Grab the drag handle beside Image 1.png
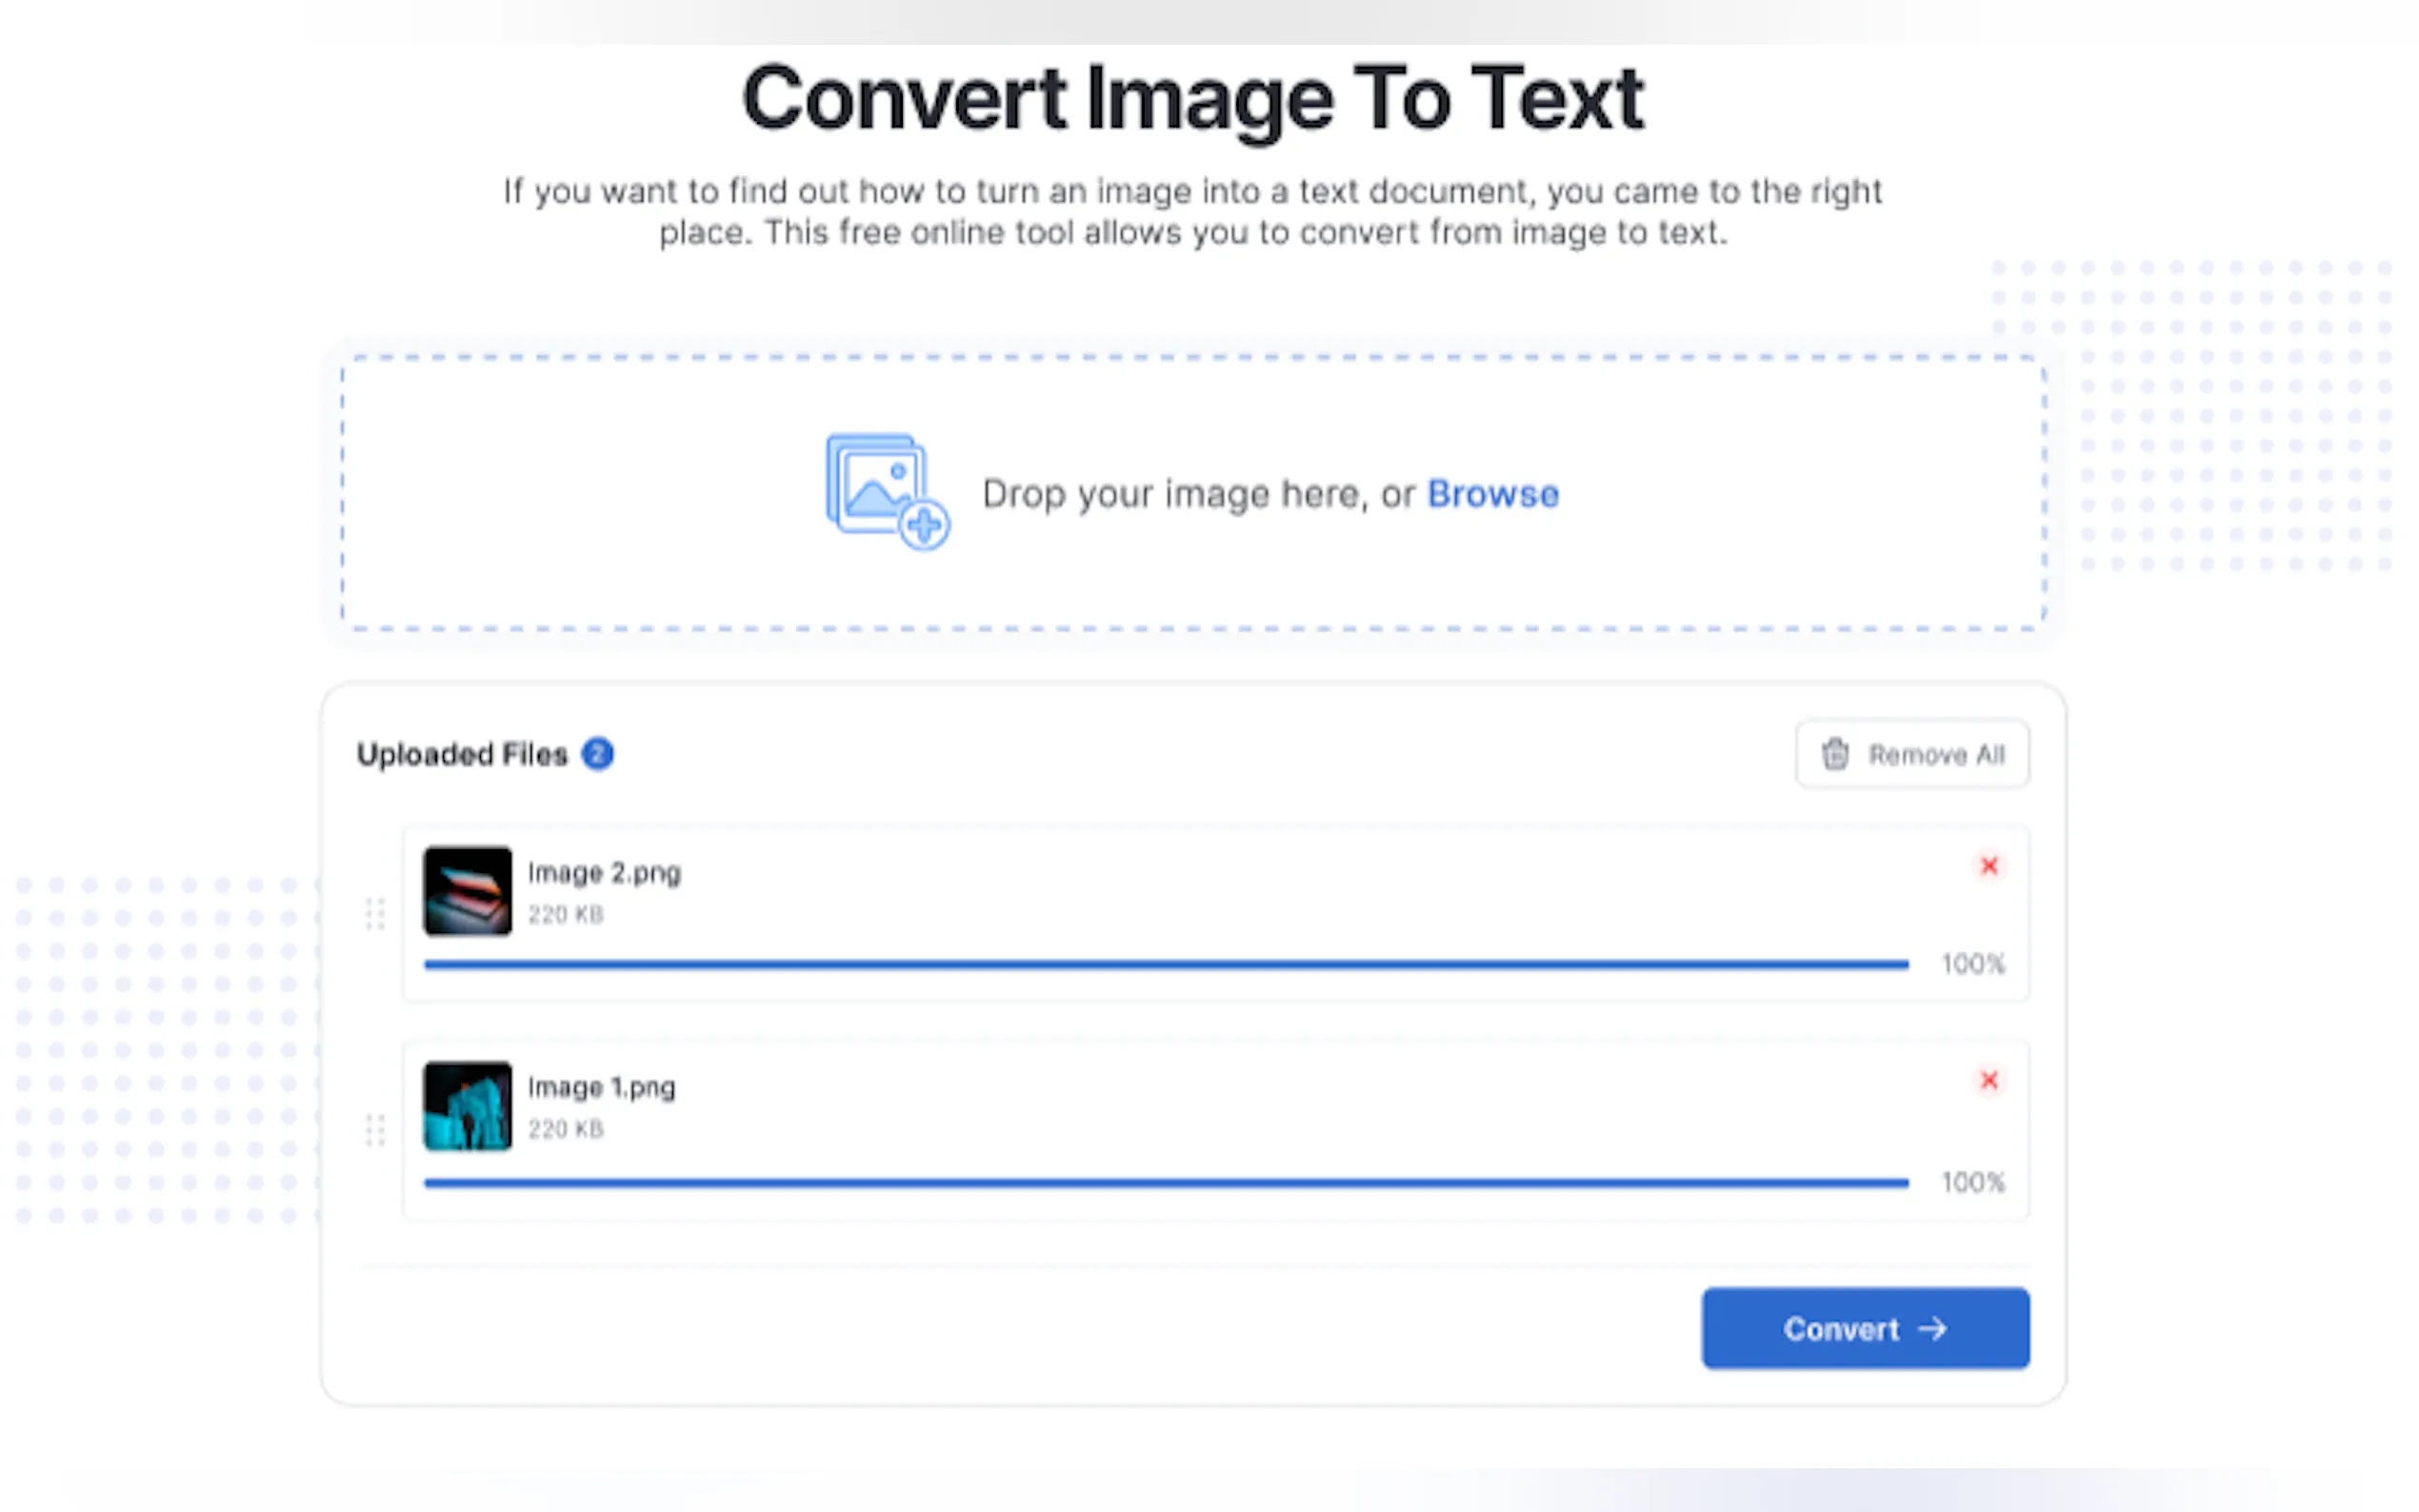Image resolution: width=2419 pixels, height=1512 pixels. pos(375,1131)
